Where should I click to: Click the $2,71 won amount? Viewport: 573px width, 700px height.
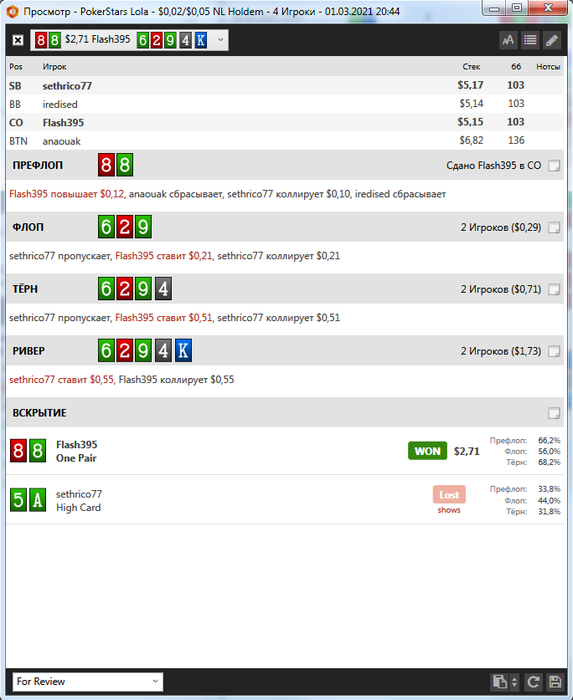point(466,451)
